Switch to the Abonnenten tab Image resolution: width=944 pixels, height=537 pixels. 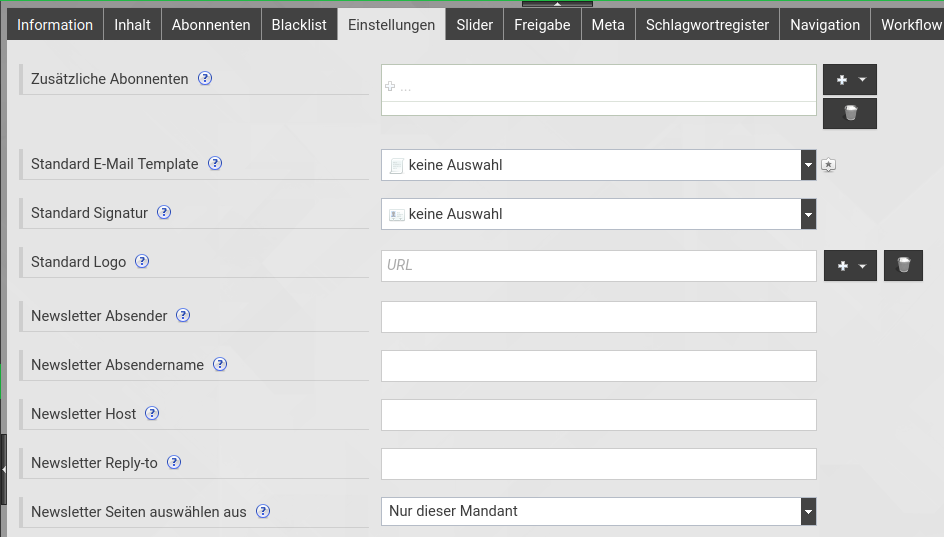(211, 25)
